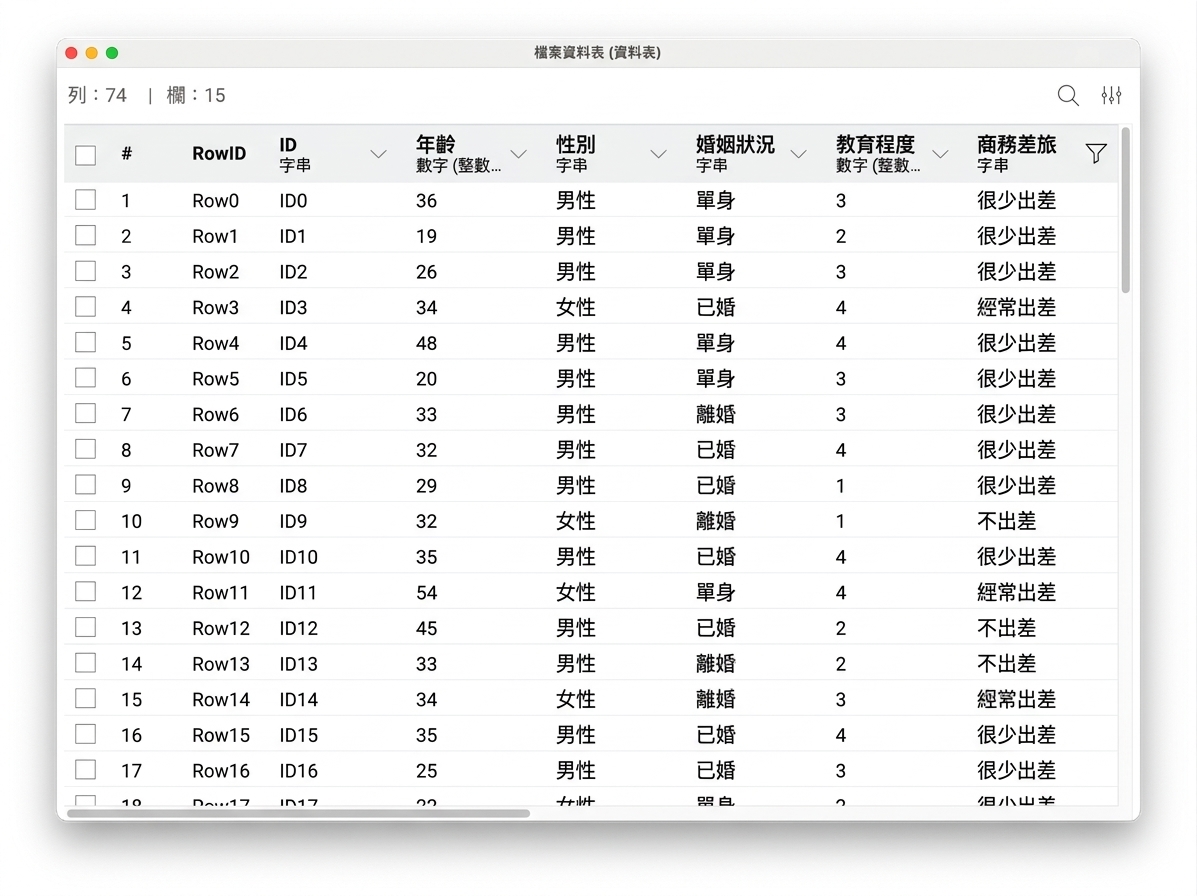Select the ID8 cell

[293, 485]
